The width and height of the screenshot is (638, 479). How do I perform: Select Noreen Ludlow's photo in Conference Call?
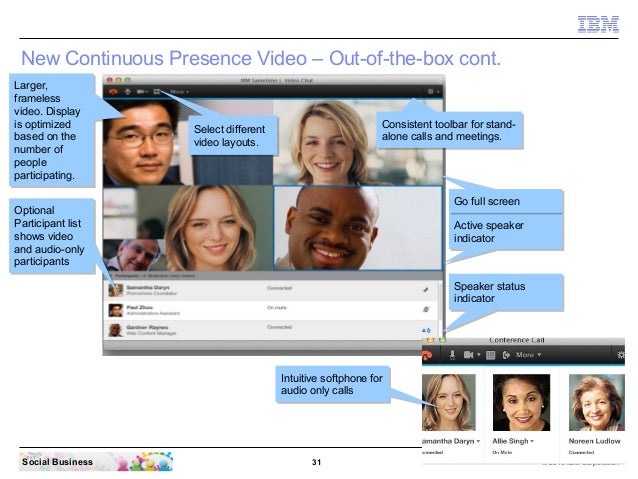[596, 402]
